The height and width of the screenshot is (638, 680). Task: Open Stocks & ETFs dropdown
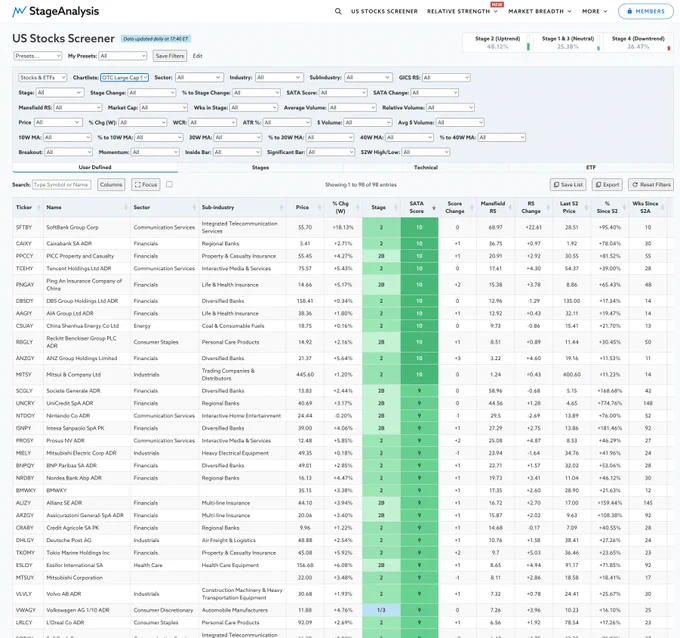click(x=42, y=78)
